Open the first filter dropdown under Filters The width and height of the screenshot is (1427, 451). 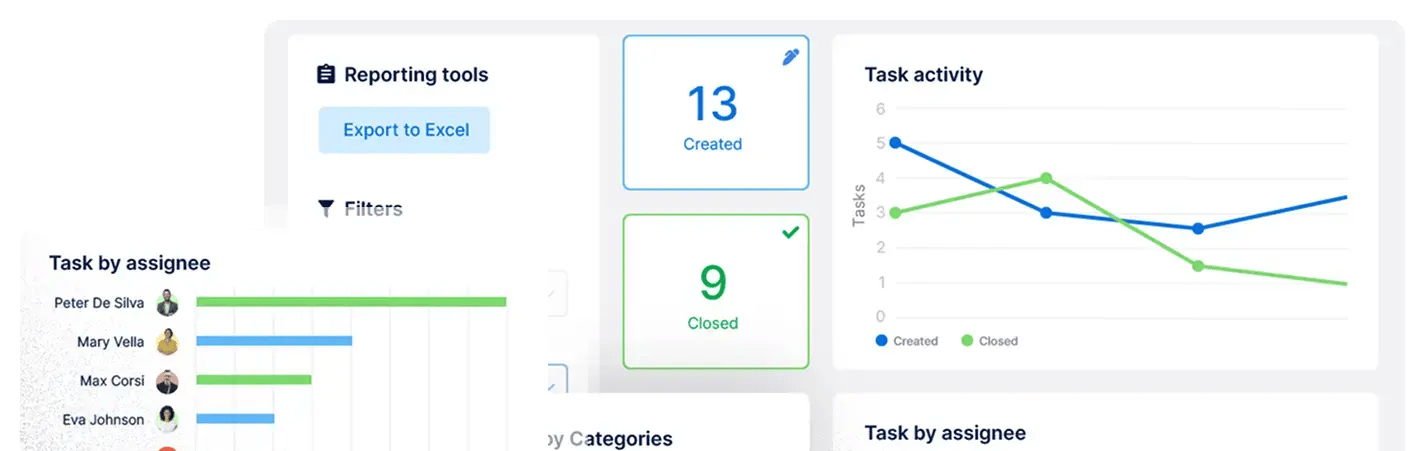tap(555, 295)
